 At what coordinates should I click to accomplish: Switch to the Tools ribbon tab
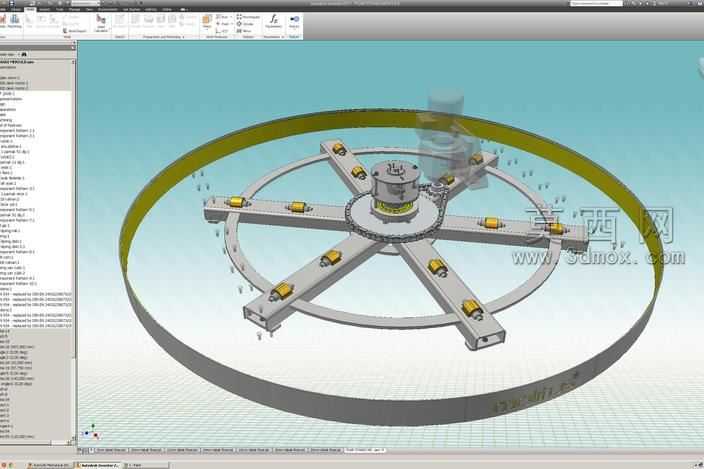coord(59,9)
